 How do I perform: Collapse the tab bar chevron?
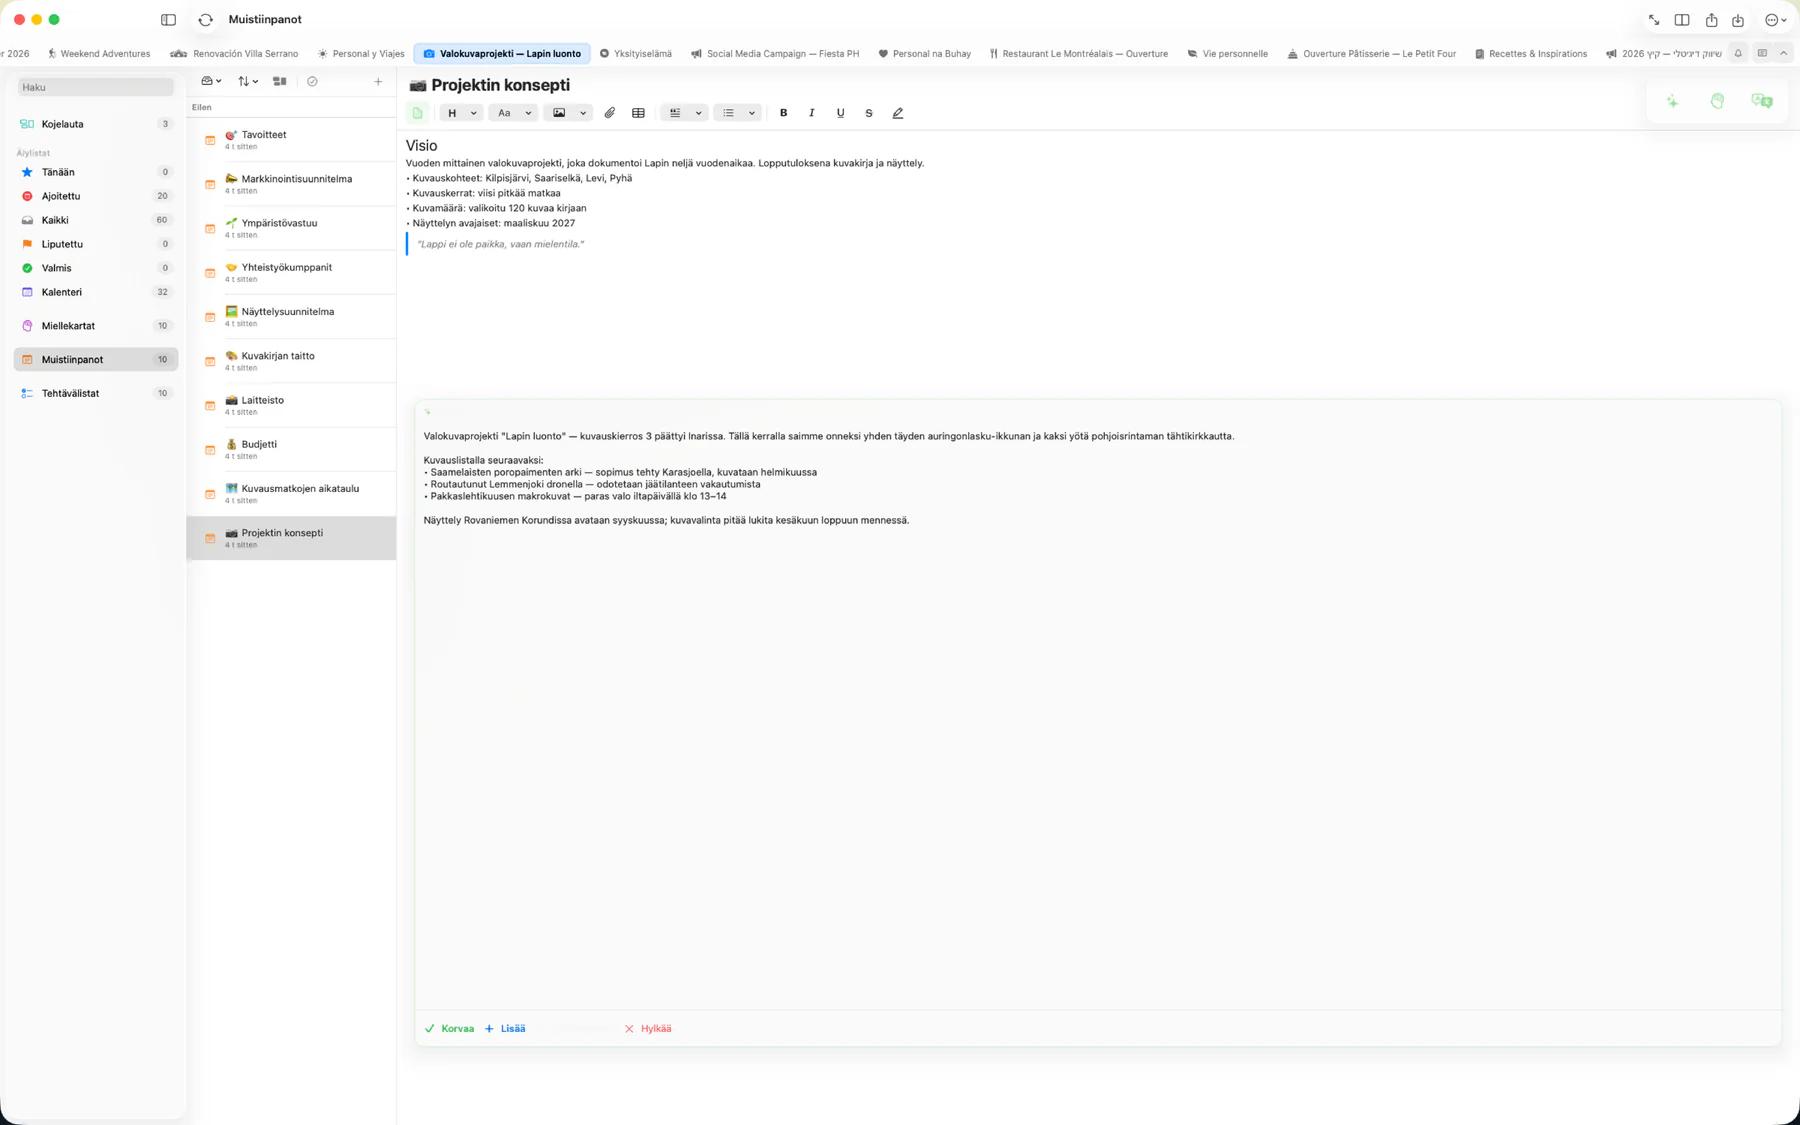(x=1783, y=53)
